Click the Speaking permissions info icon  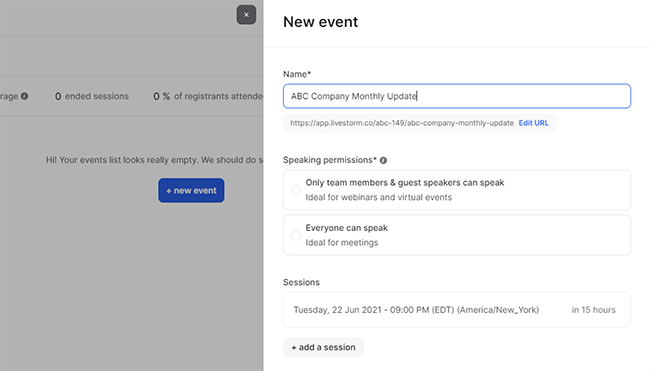coord(383,160)
